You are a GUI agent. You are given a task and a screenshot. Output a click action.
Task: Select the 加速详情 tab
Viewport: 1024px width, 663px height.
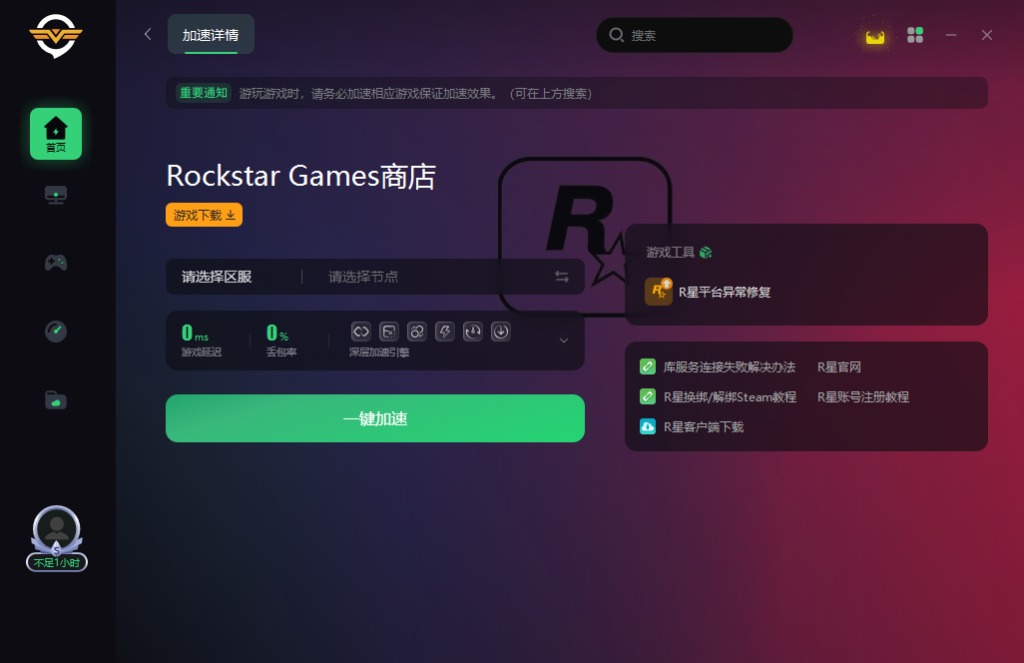[x=210, y=35]
